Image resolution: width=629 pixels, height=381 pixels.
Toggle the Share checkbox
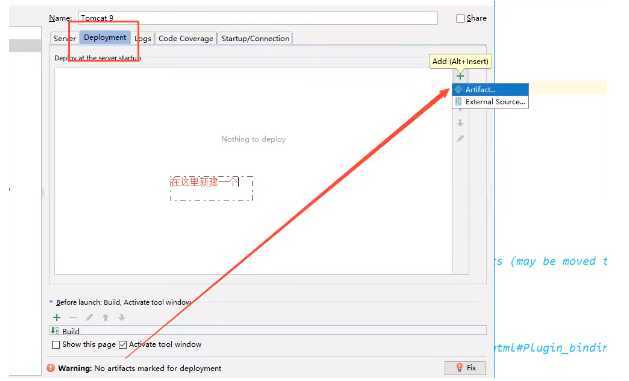coord(460,18)
